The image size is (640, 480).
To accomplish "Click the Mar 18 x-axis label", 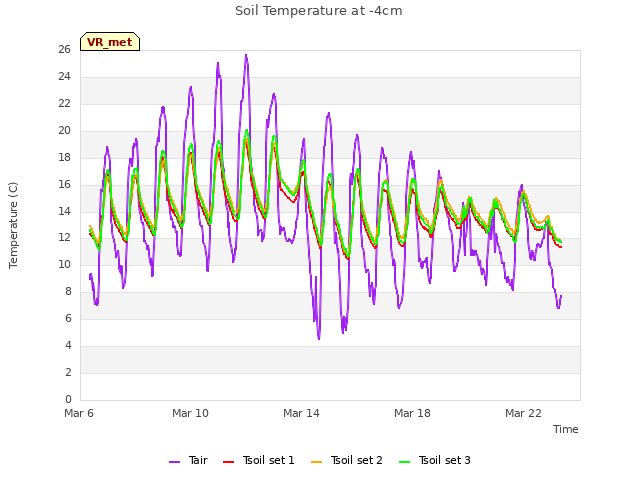I will [412, 413].
